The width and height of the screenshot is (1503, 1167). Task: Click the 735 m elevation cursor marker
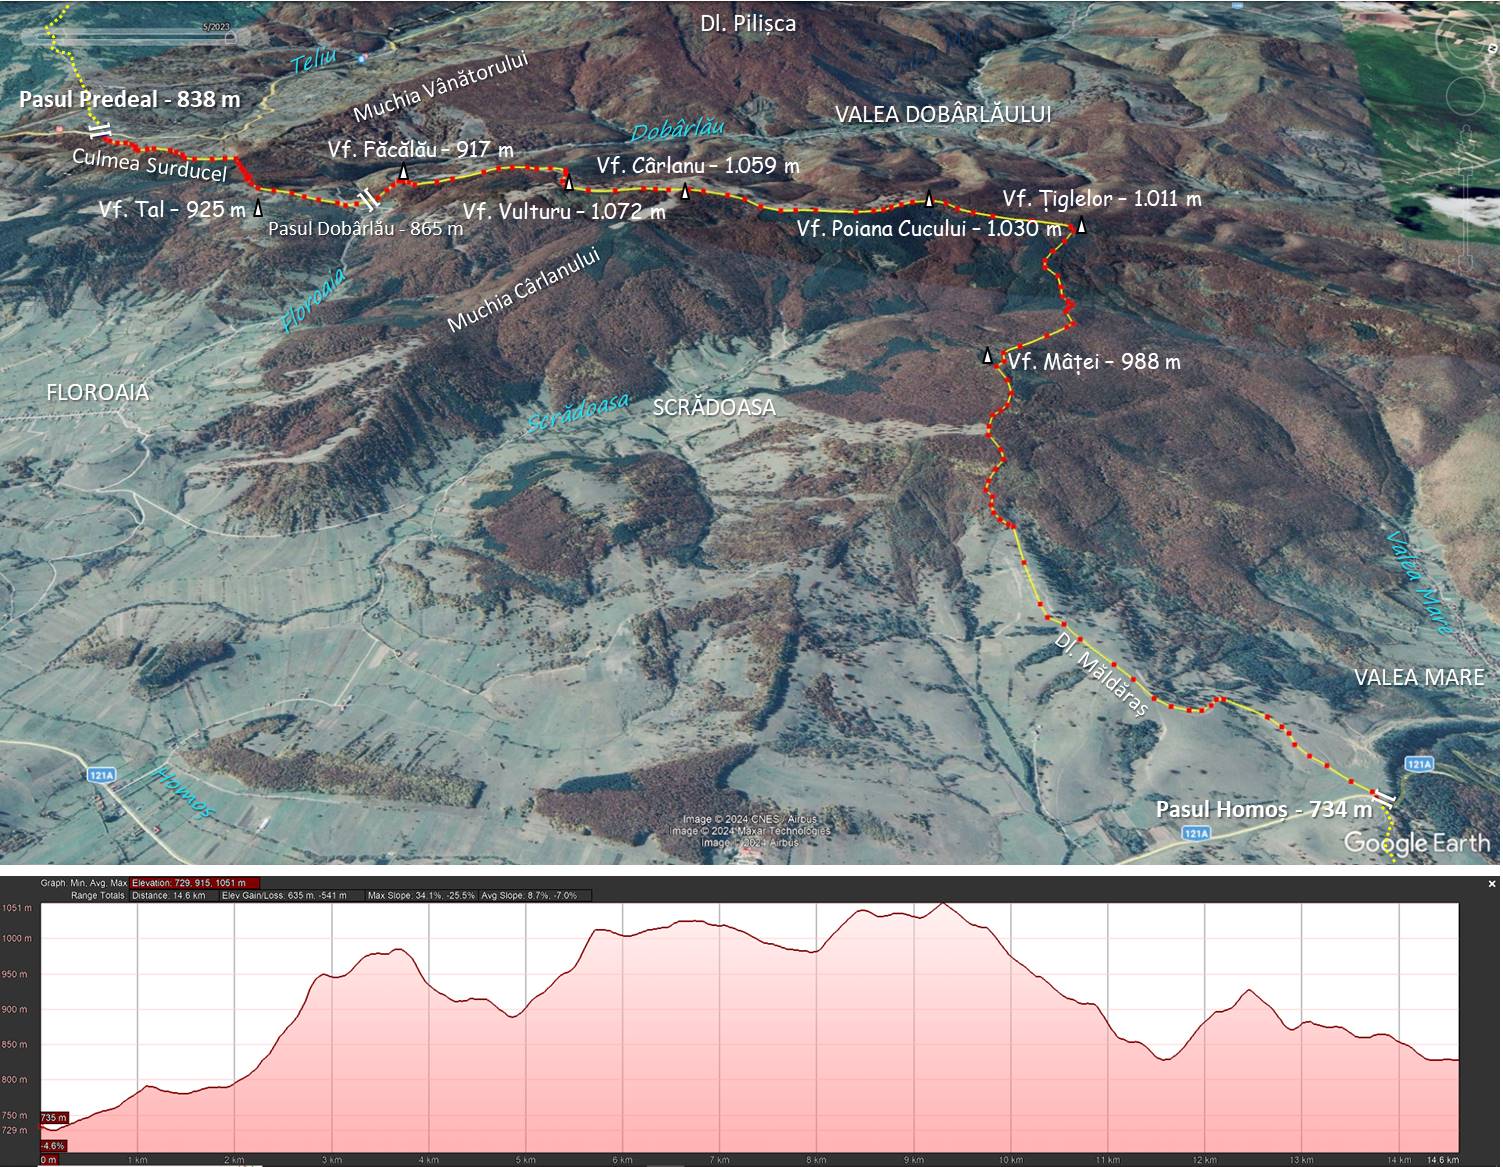54,1117
